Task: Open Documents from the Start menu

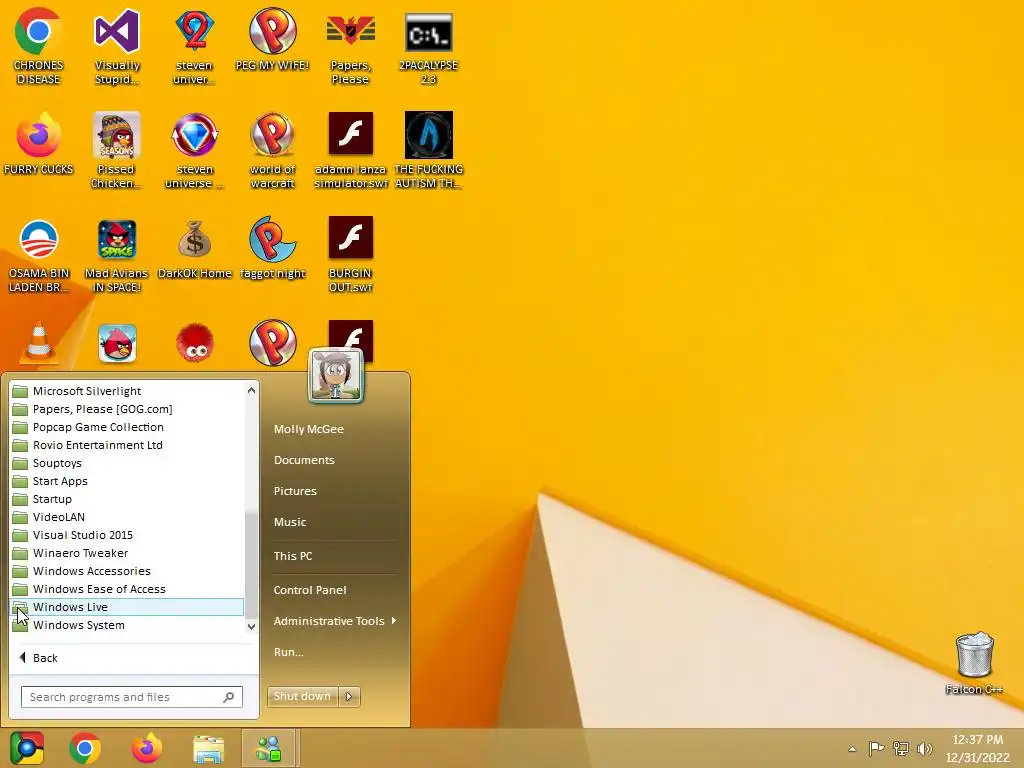Action: coord(304,460)
